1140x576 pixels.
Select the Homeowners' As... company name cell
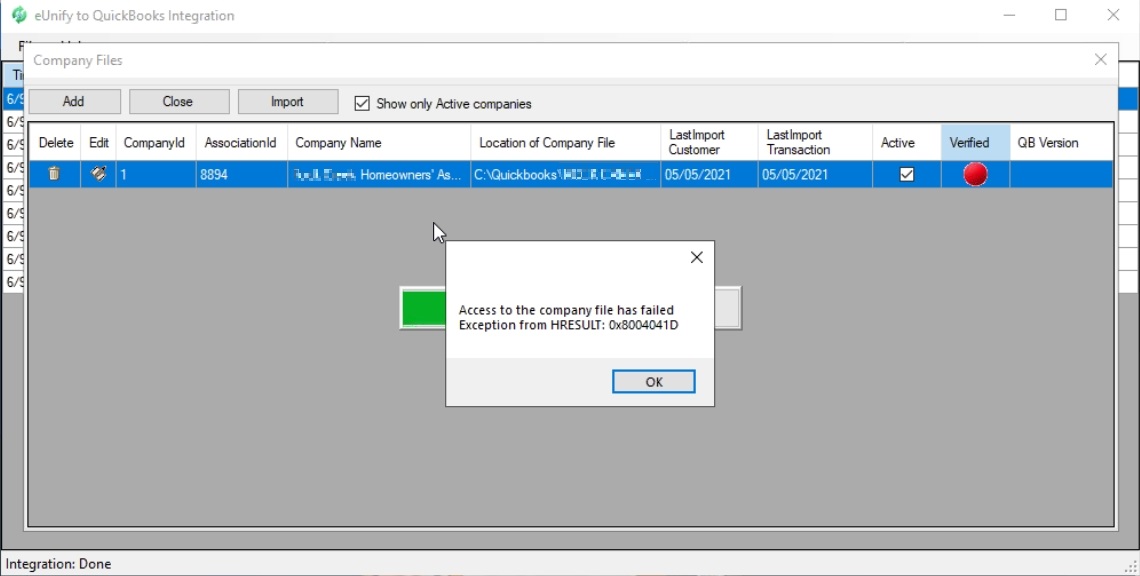point(379,175)
